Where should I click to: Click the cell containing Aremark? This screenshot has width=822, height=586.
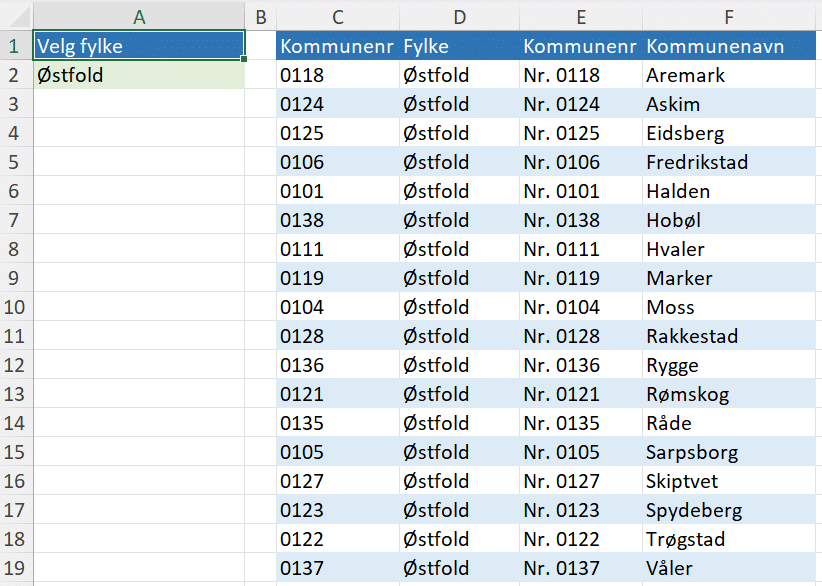point(730,75)
